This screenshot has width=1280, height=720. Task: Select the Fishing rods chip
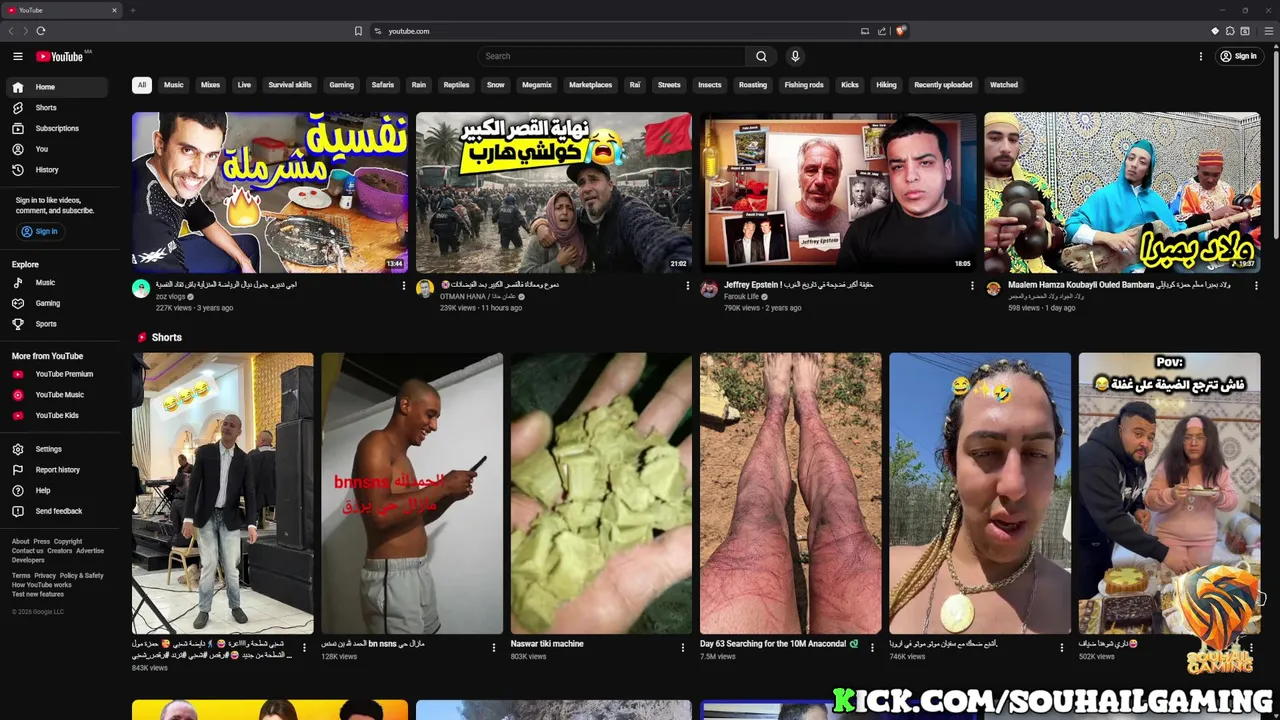coord(804,85)
